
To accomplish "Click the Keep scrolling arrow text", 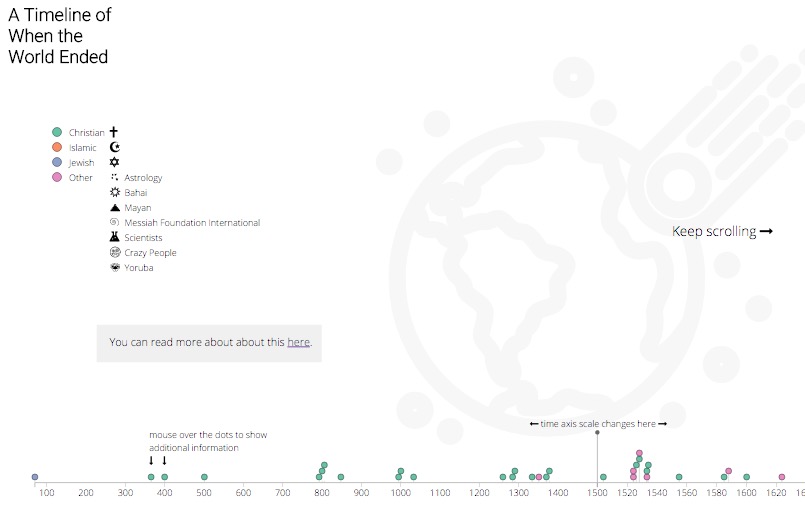I will [722, 232].
